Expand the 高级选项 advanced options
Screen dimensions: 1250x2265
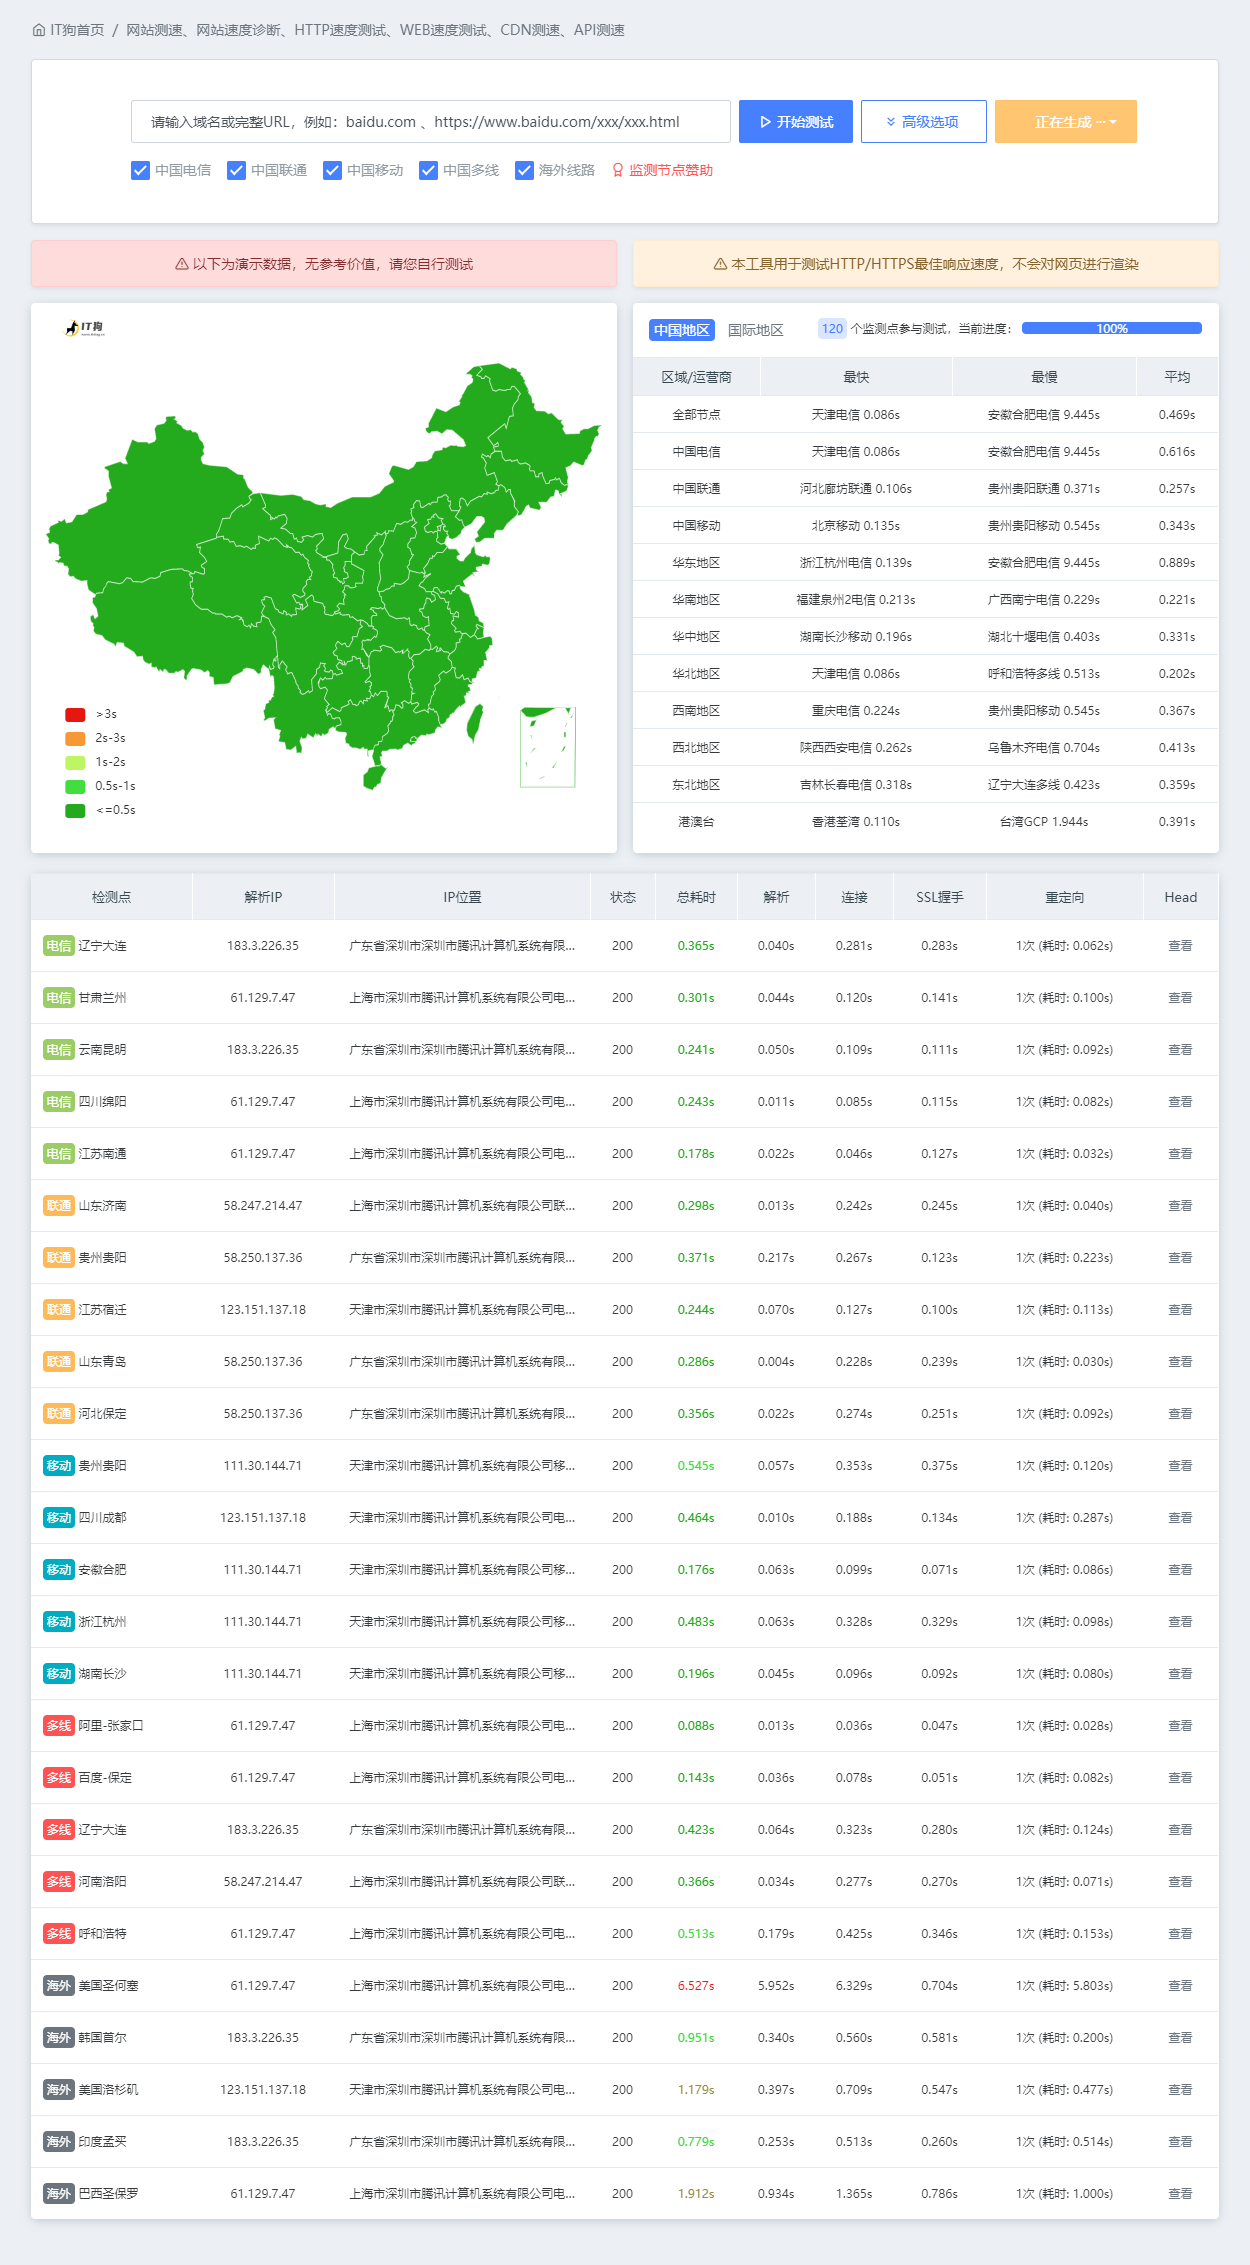tap(923, 122)
